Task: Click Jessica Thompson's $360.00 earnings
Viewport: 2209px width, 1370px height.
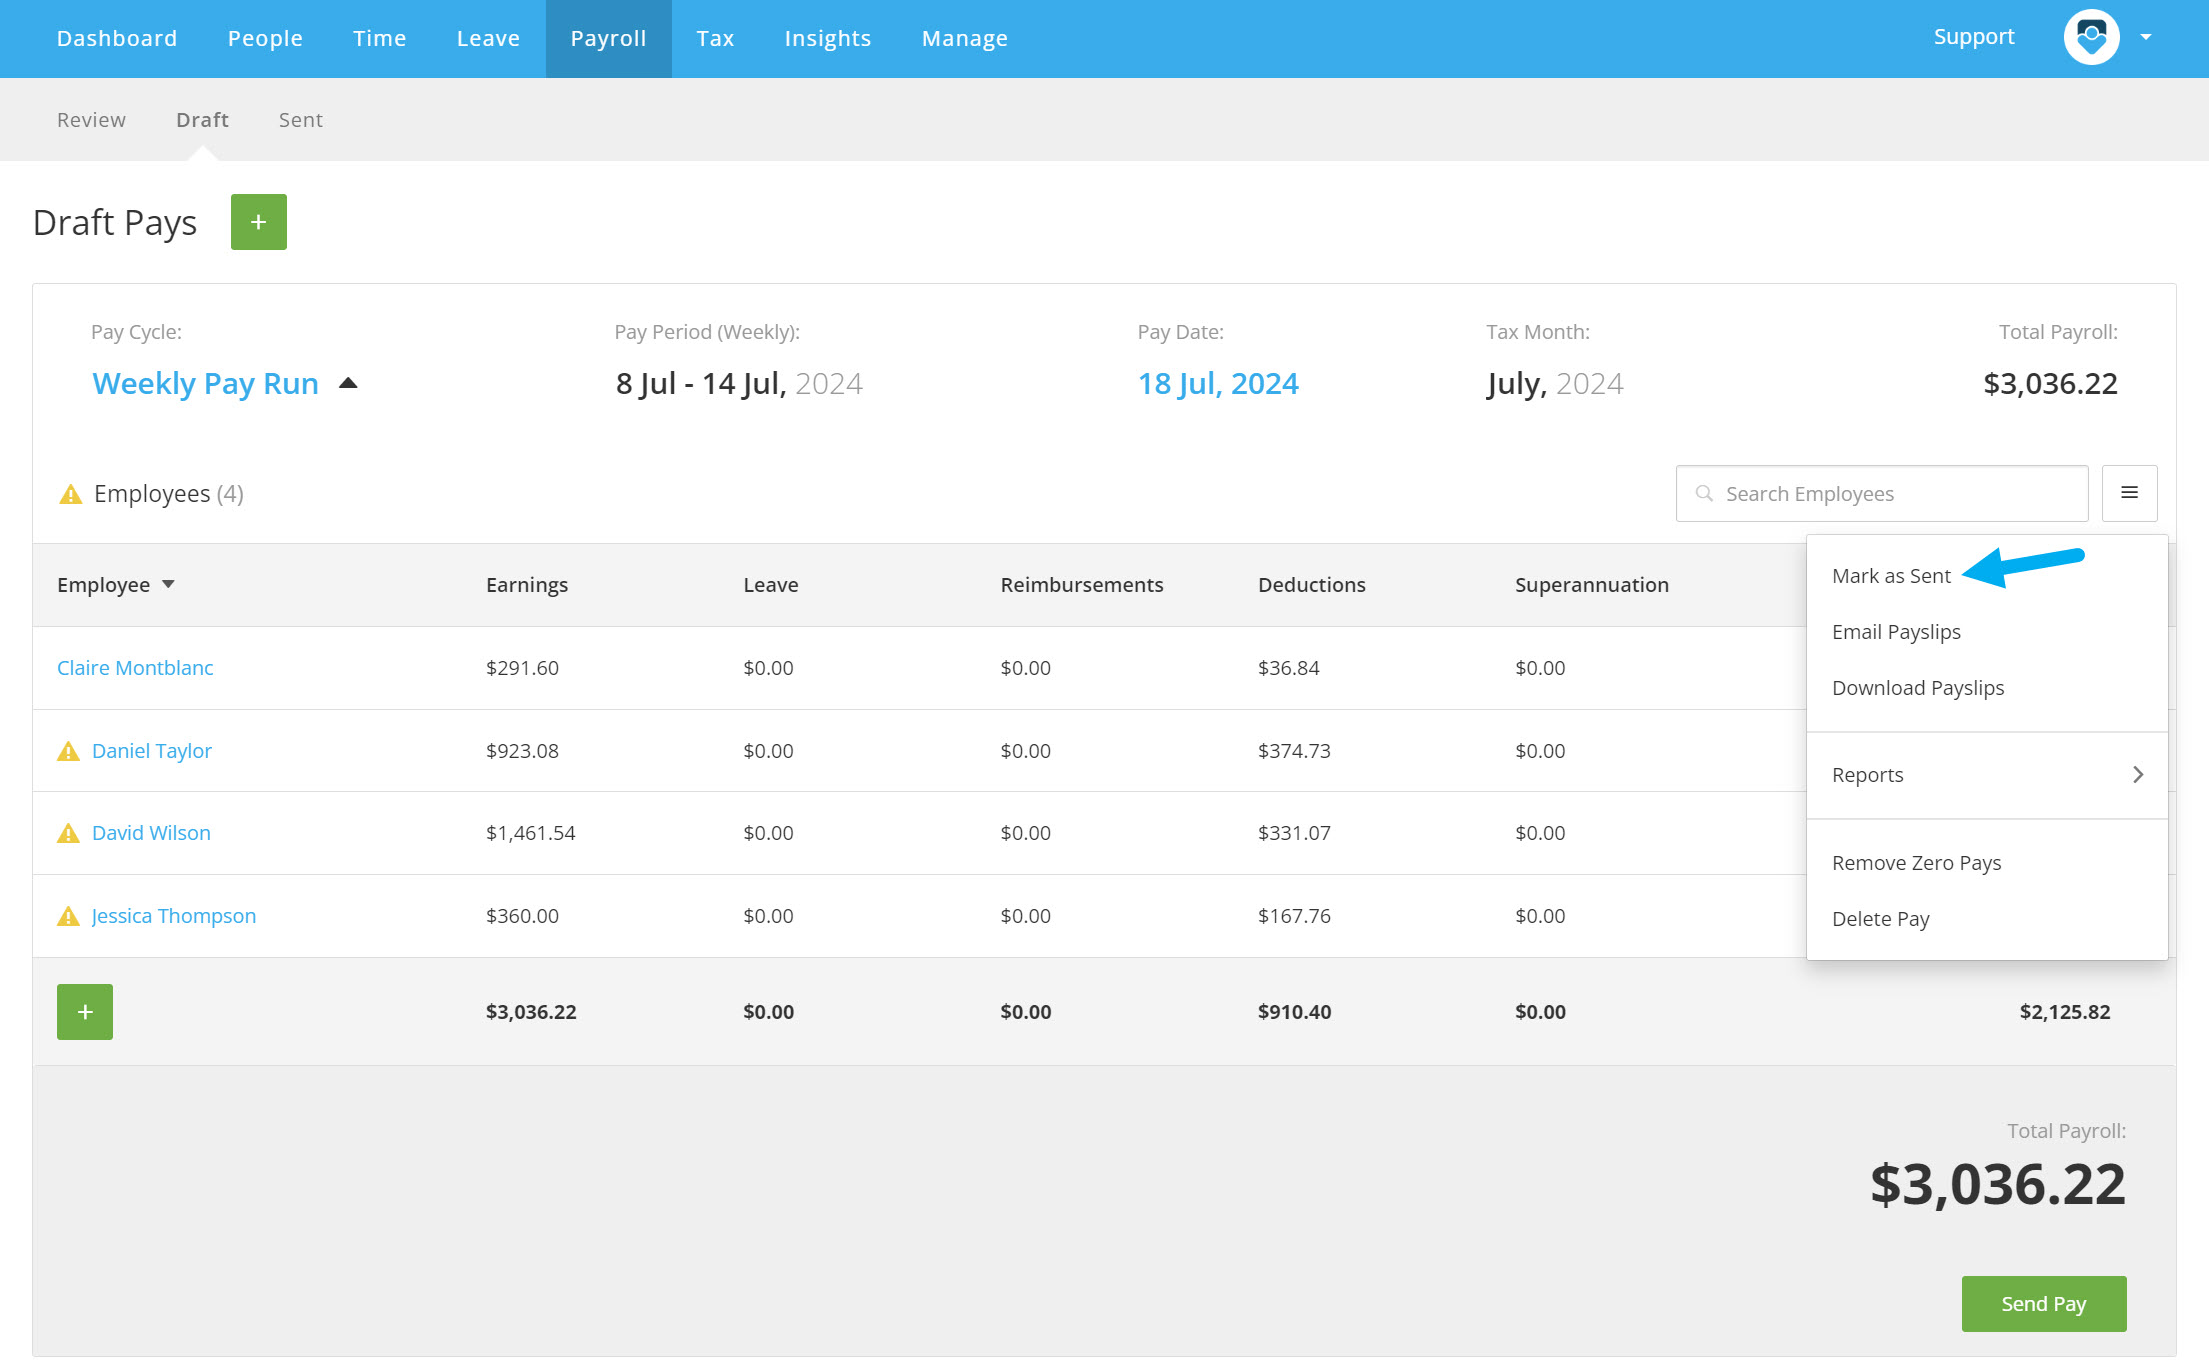Action: click(522, 916)
